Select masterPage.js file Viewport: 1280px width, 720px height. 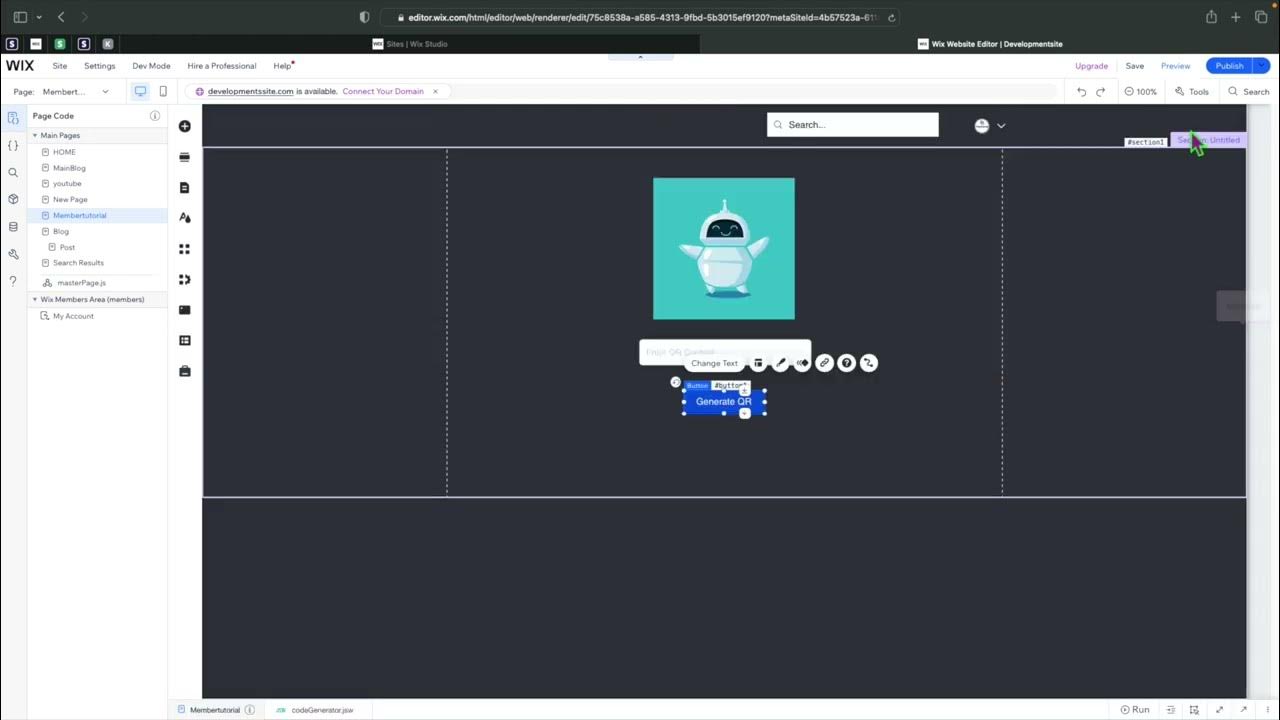81,283
